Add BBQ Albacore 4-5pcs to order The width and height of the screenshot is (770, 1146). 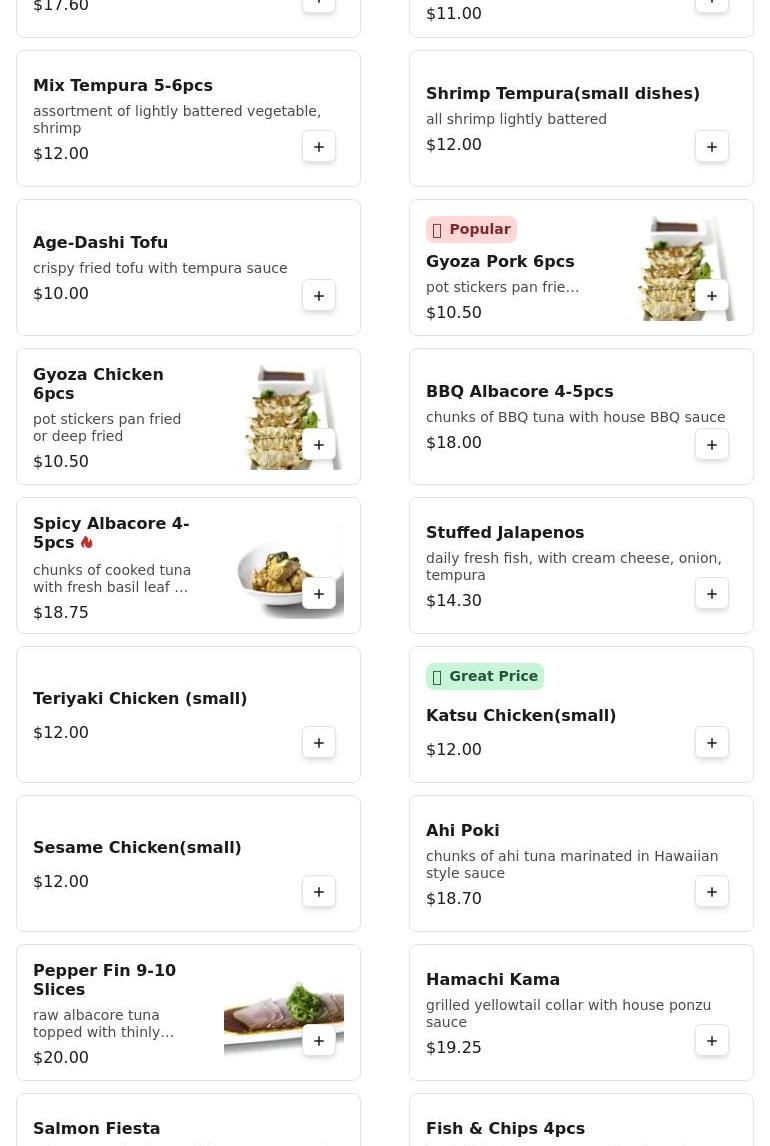point(712,445)
